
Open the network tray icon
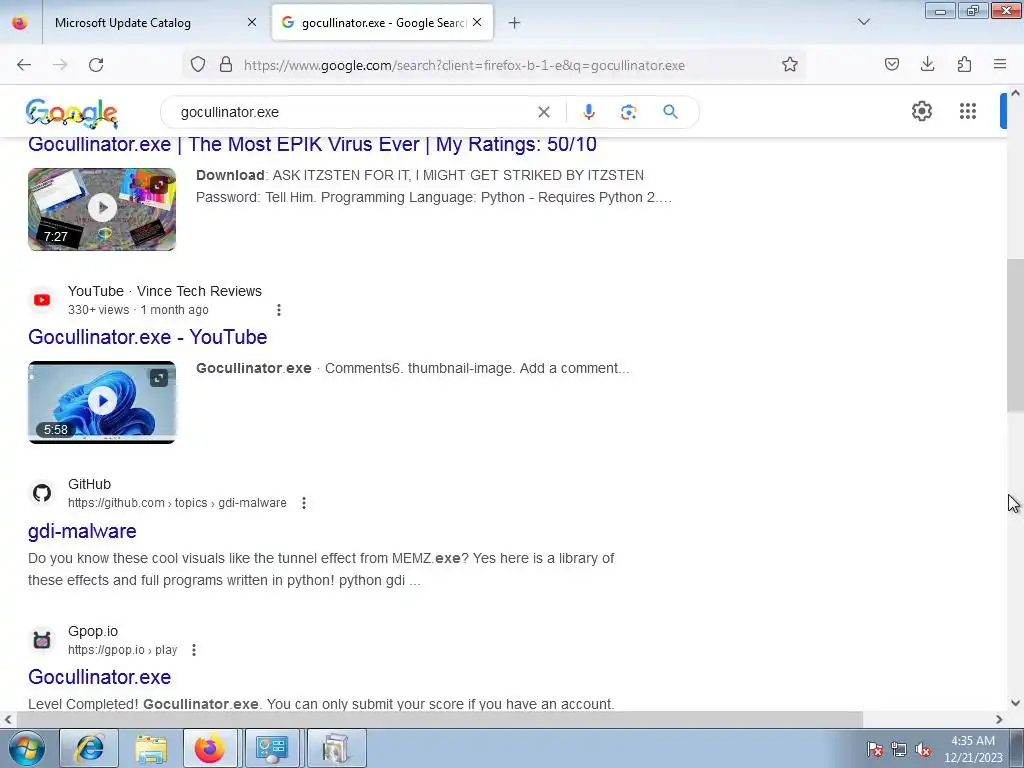(x=899, y=749)
